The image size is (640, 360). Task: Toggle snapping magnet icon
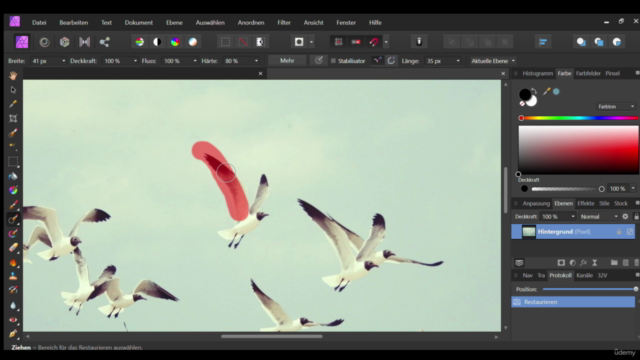(374, 42)
